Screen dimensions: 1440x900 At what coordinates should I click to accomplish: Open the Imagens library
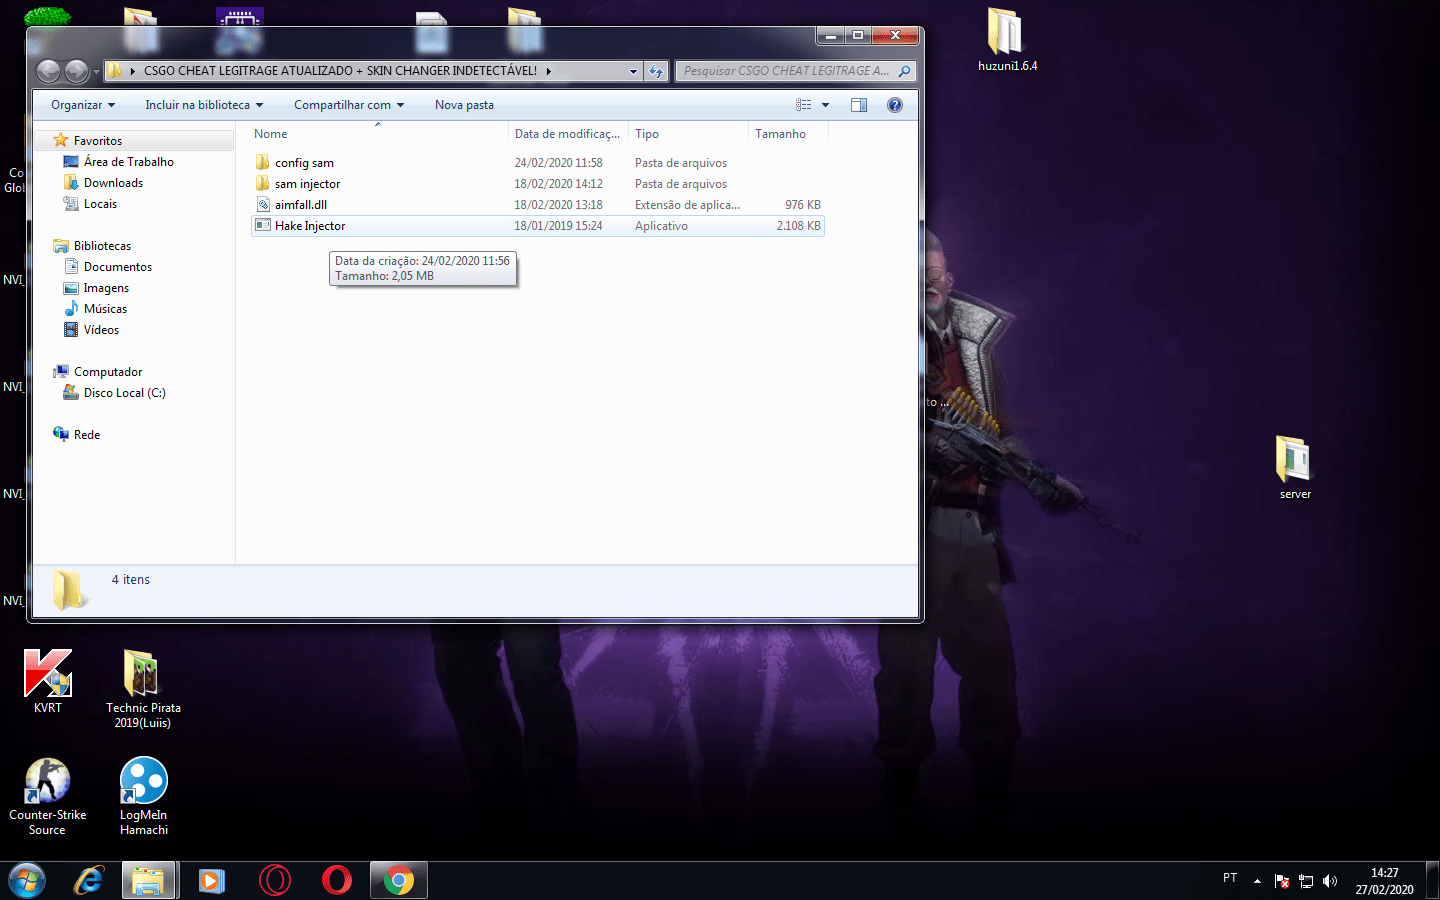(x=106, y=288)
